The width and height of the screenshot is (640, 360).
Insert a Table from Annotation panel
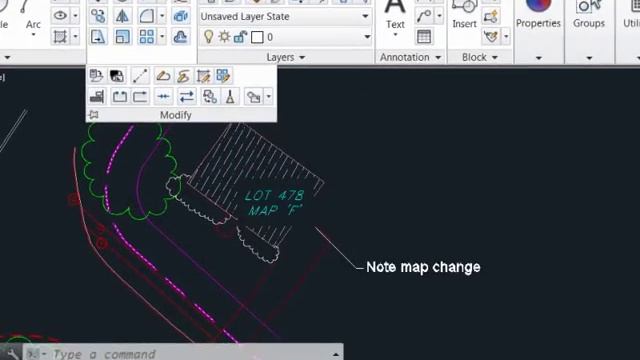(x=424, y=37)
